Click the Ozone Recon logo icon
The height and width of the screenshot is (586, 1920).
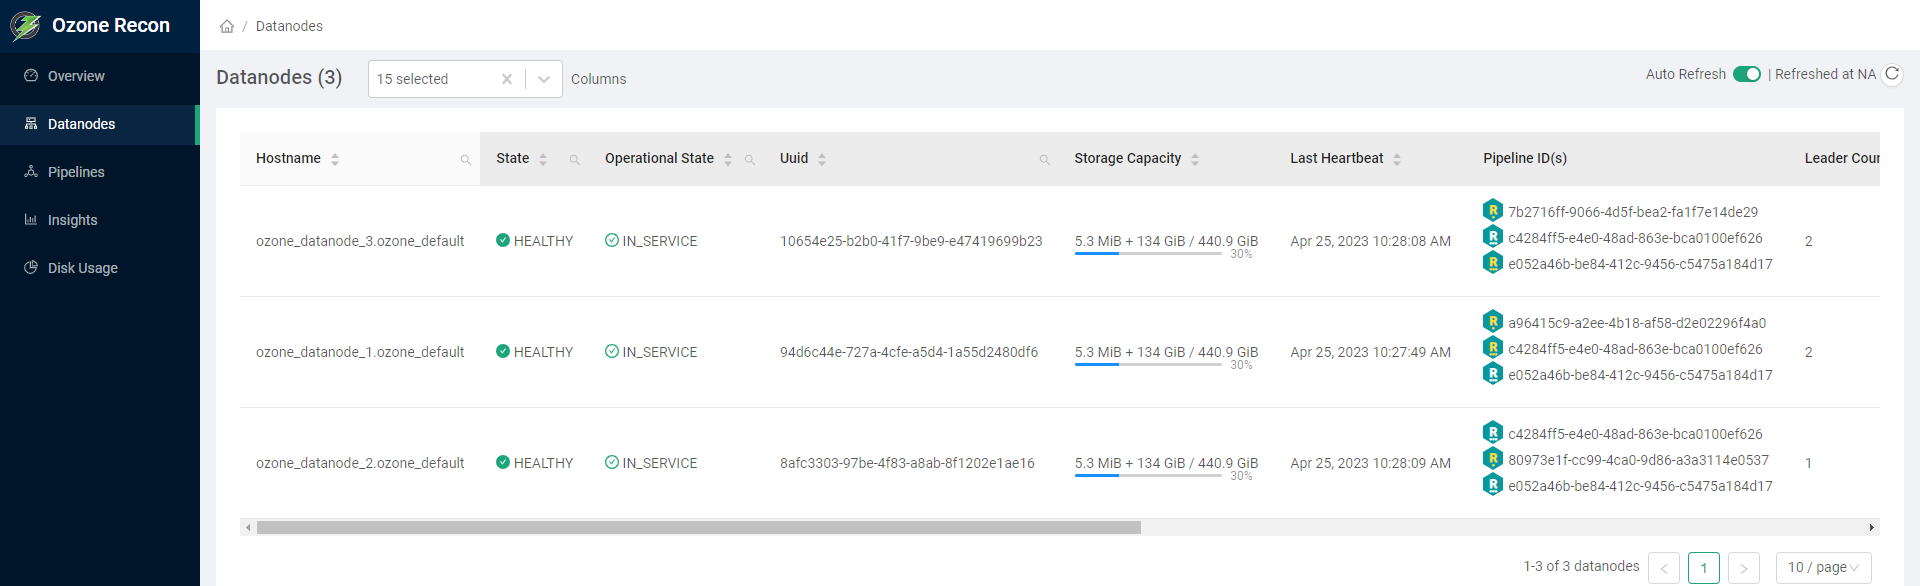[x=25, y=26]
